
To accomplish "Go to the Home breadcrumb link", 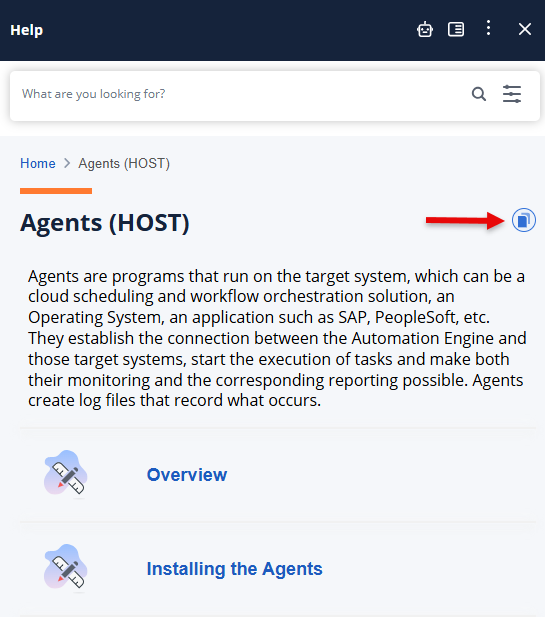I will [38, 163].
